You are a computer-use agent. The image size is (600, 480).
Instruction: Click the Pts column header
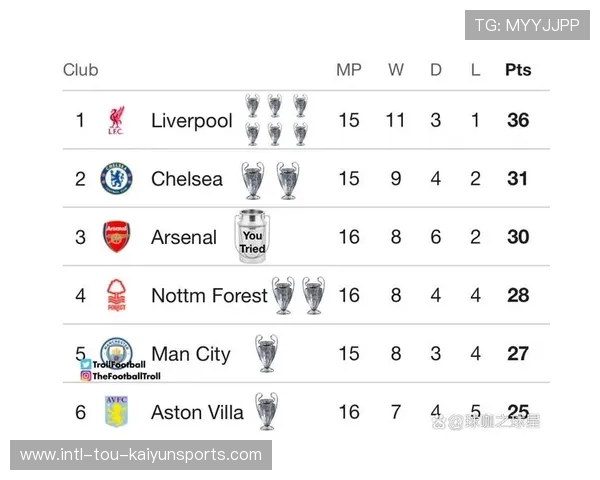pos(518,70)
